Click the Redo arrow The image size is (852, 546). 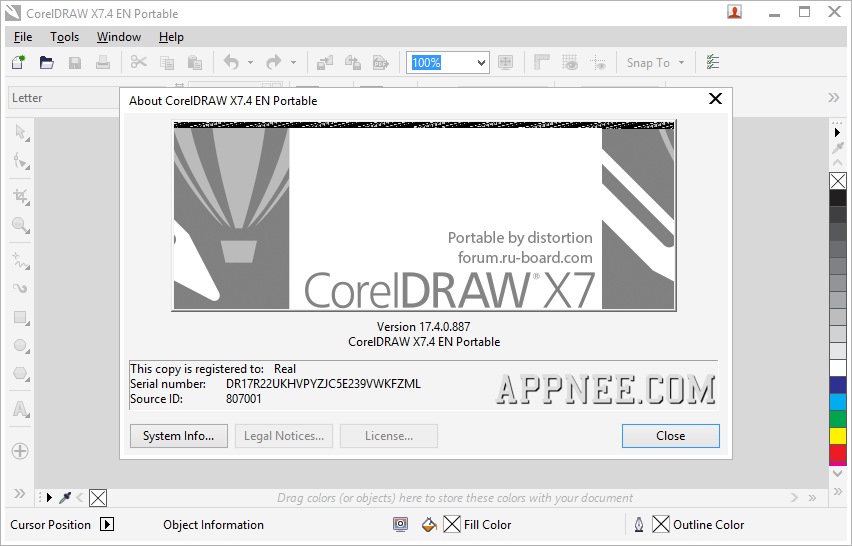[274, 62]
